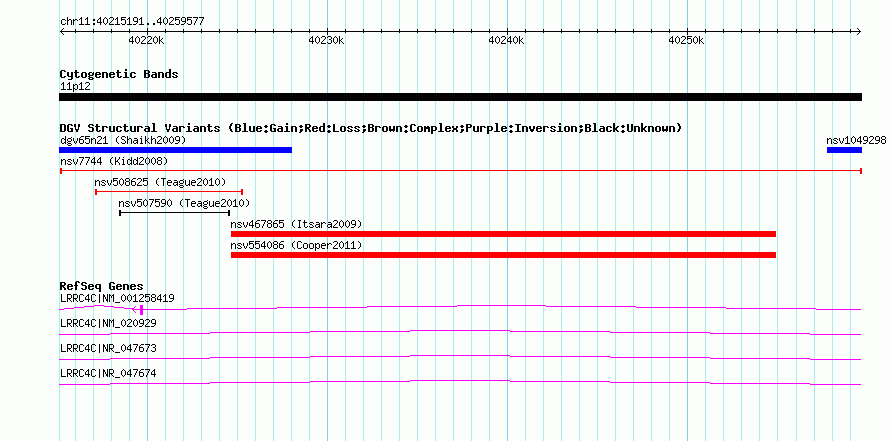Click the black 11p12 cytogenetic band bar
The image size is (890, 441).
460,97
